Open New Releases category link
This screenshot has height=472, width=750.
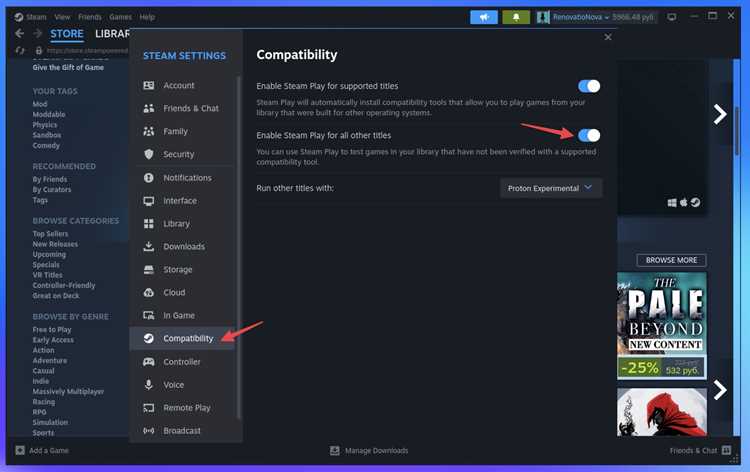tap(55, 244)
